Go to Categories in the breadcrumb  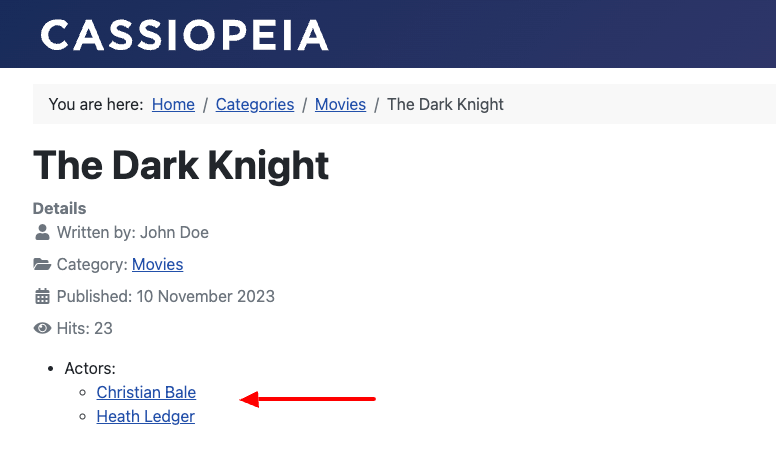(x=255, y=104)
